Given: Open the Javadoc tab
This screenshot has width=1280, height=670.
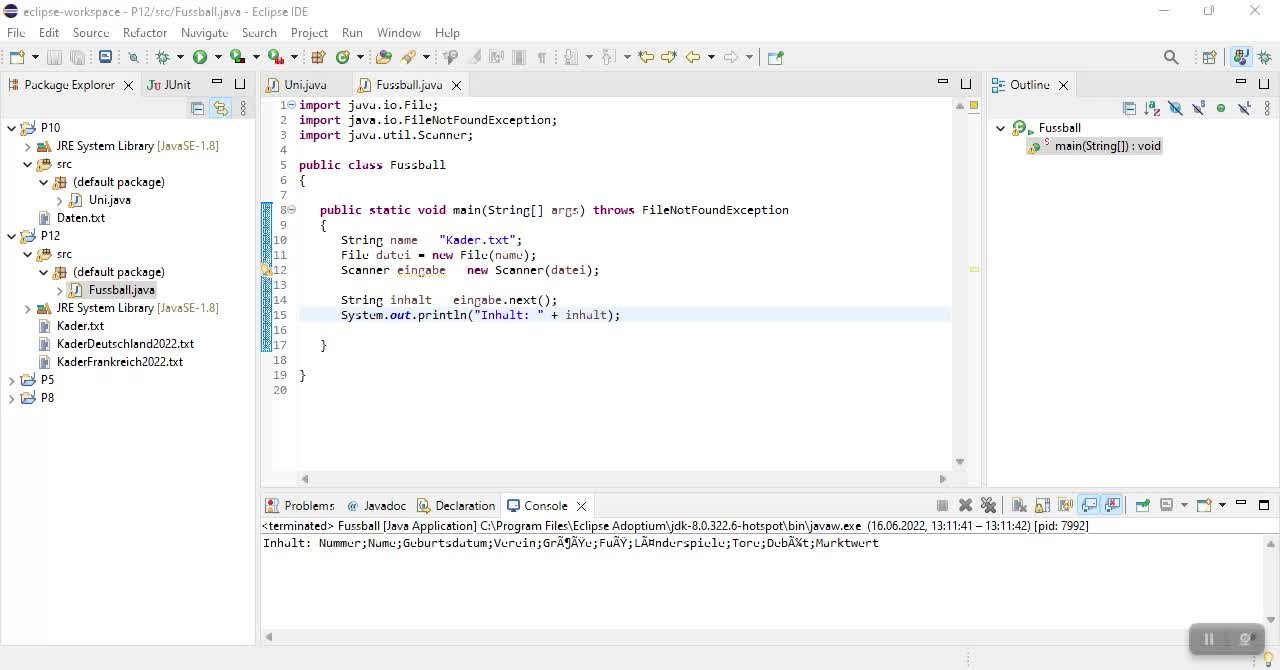Looking at the screenshot, I should tap(376, 505).
